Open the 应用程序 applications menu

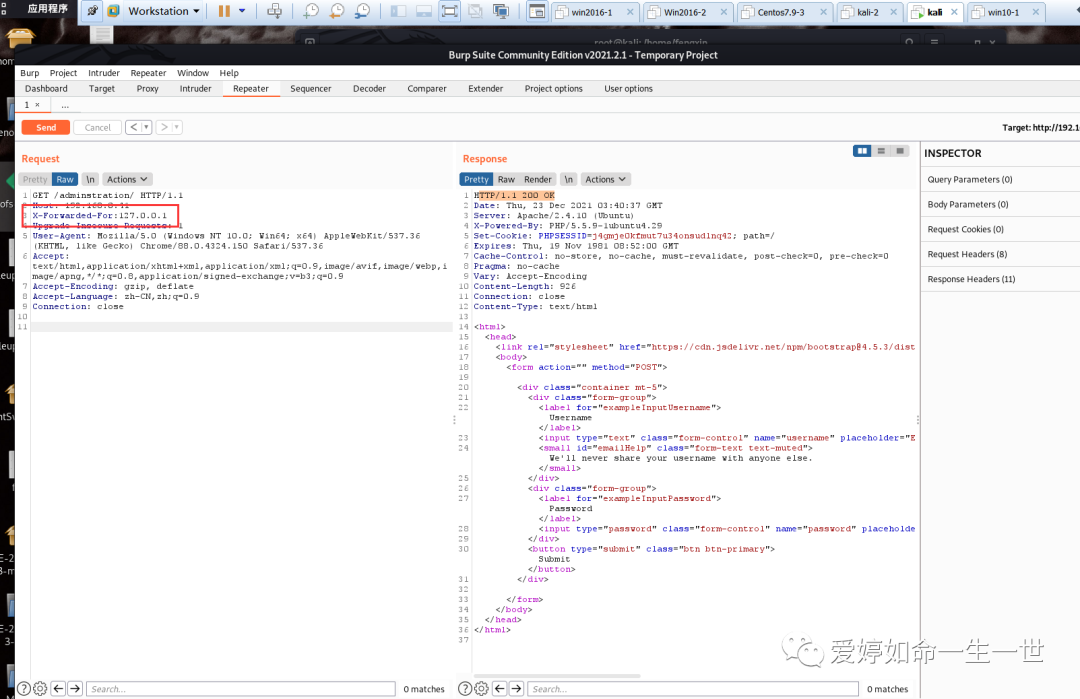click(x=48, y=9)
